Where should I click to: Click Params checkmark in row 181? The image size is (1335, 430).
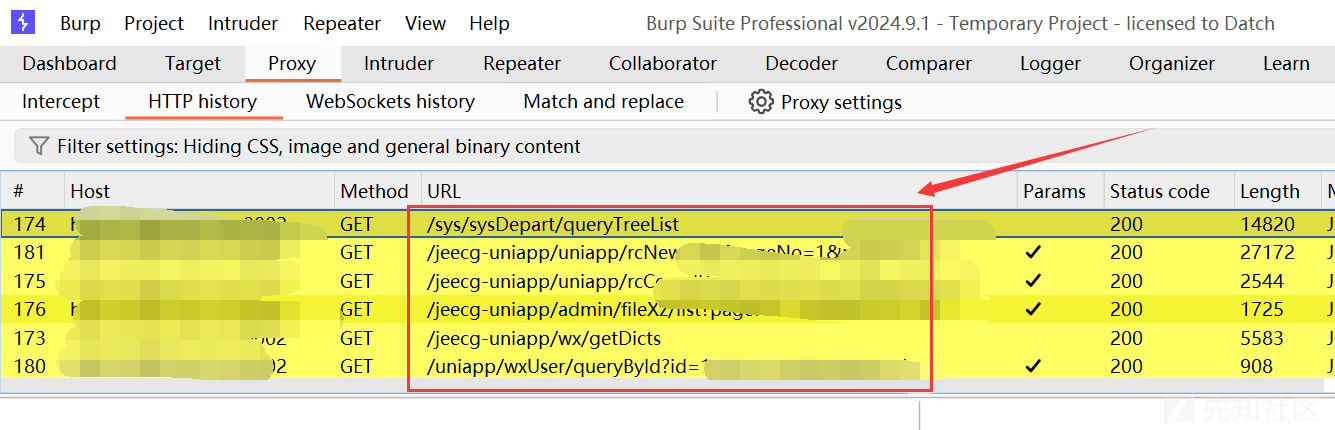pos(1033,253)
